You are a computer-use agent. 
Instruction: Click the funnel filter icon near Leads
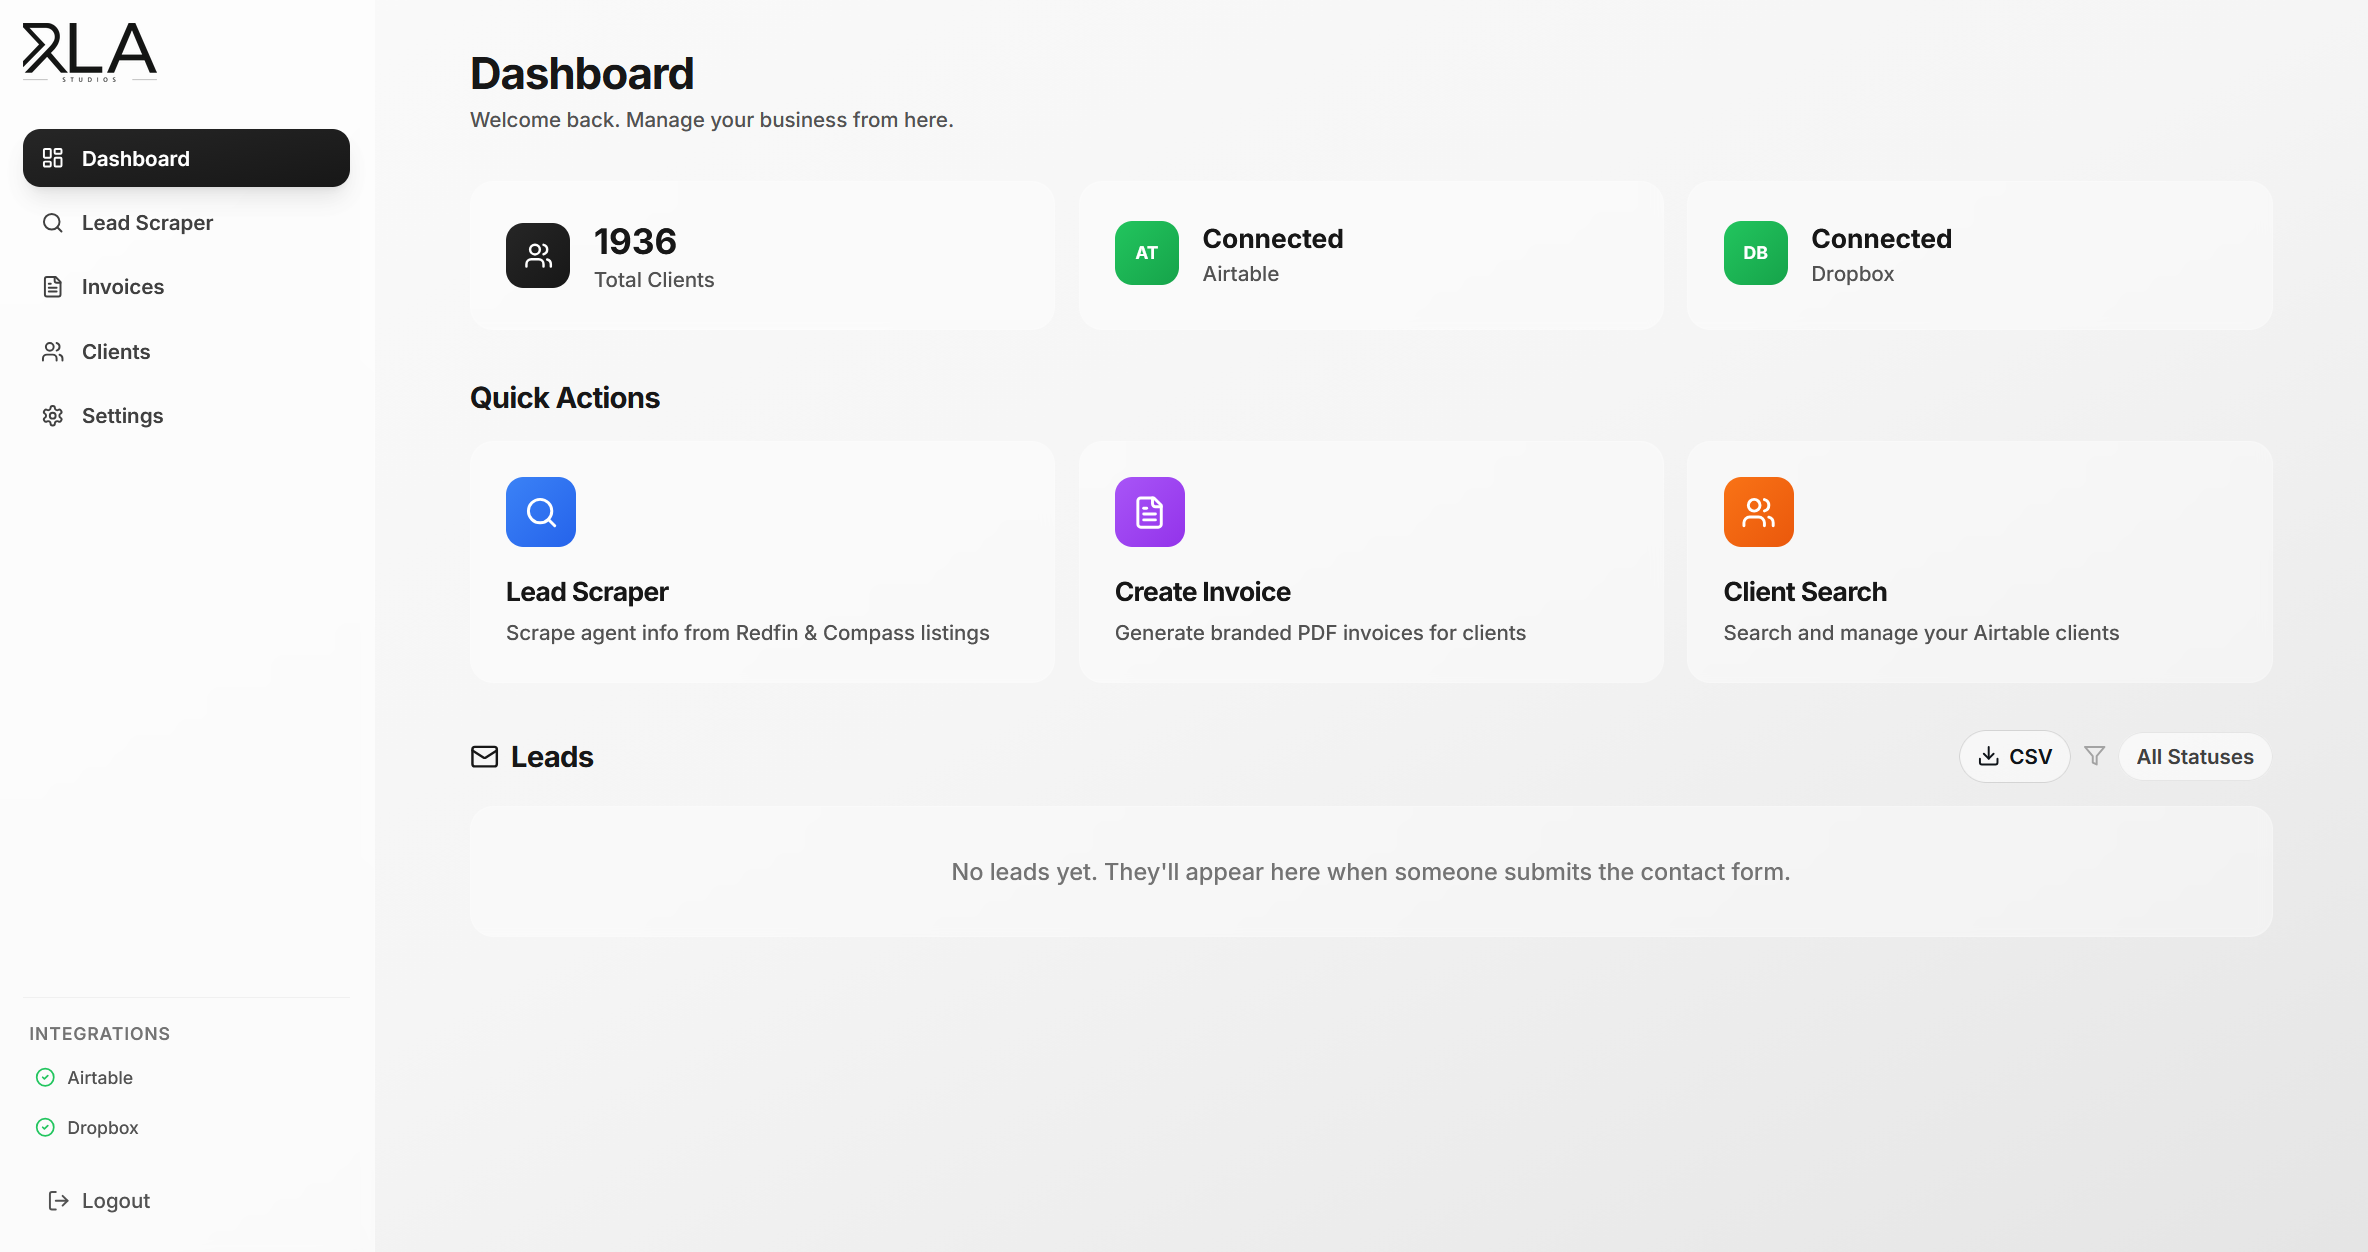(2094, 756)
